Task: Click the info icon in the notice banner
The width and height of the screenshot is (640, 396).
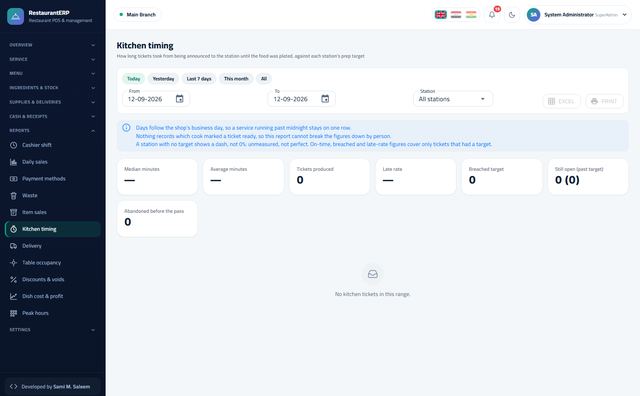Action: [127, 128]
